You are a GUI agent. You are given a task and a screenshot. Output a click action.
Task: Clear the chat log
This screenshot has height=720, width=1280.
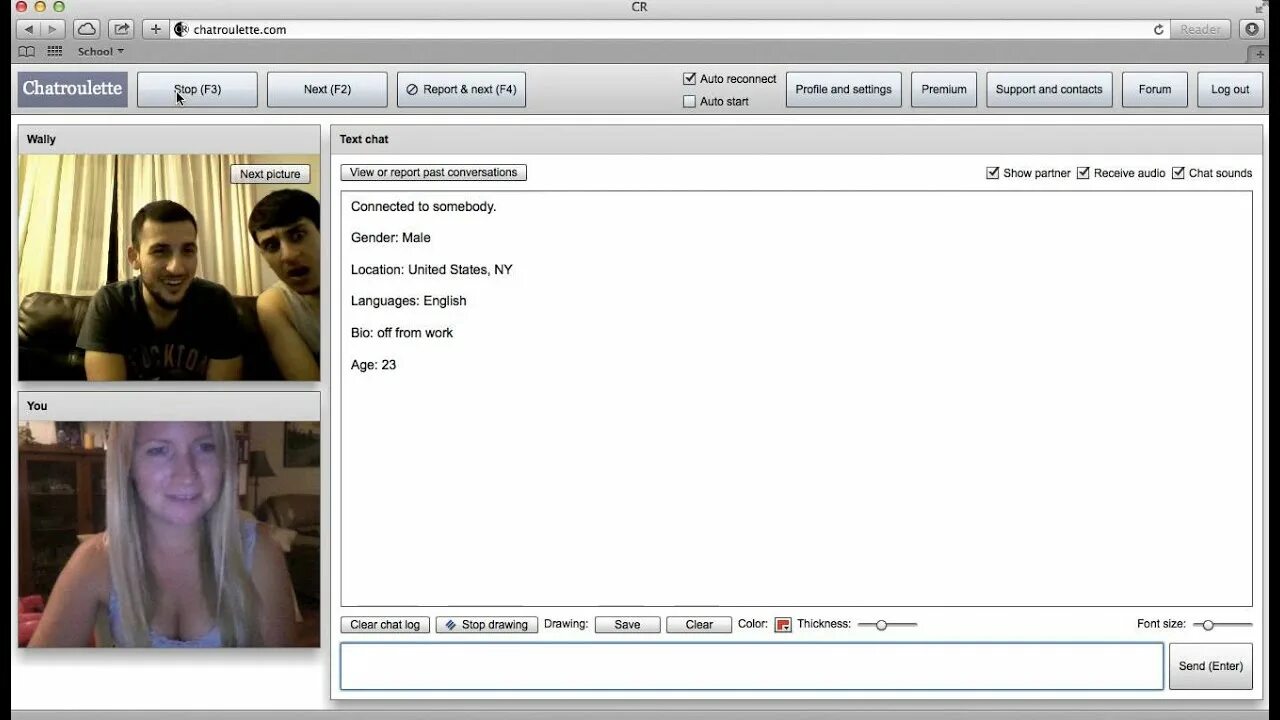pyautogui.click(x=385, y=624)
